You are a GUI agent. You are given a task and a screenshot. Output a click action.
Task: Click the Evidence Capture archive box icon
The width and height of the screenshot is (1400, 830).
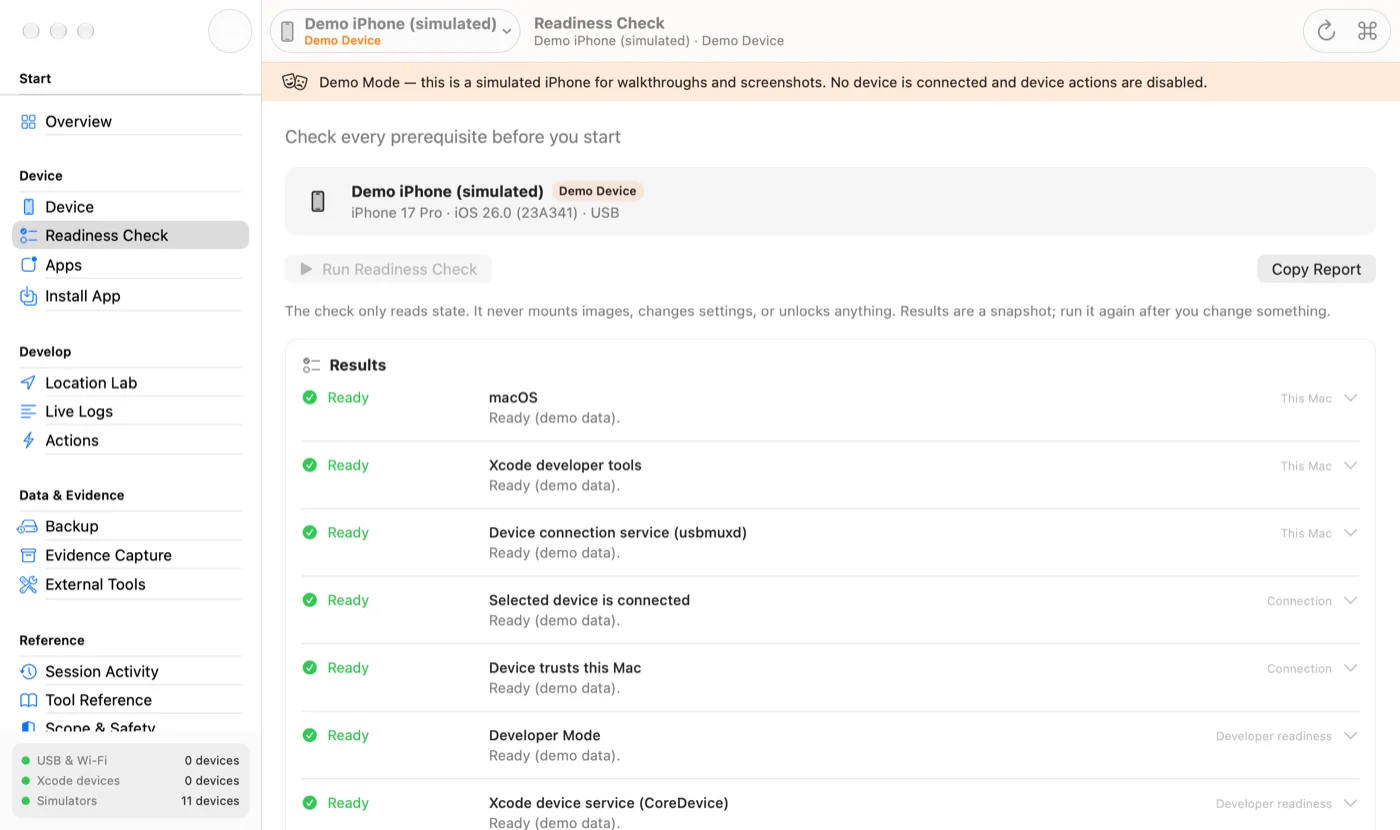(x=28, y=555)
